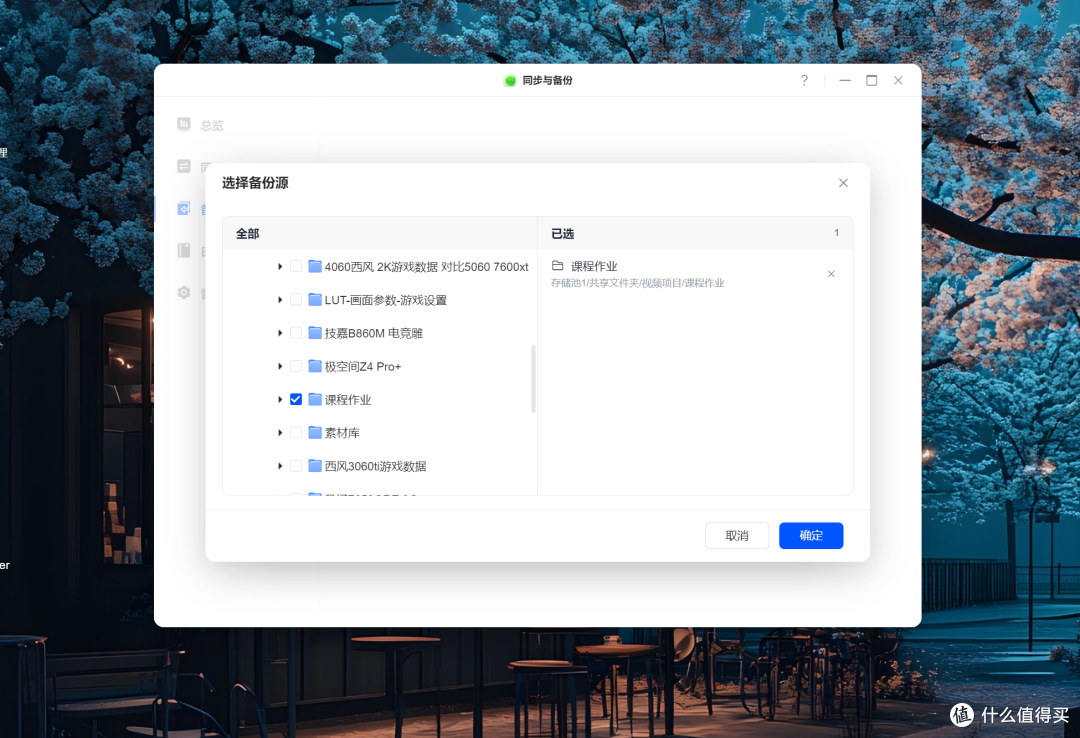Viewport: 1080px width, 738px height.
Task: Expand the 素材库 folder
Action: [x=280, y=432]
